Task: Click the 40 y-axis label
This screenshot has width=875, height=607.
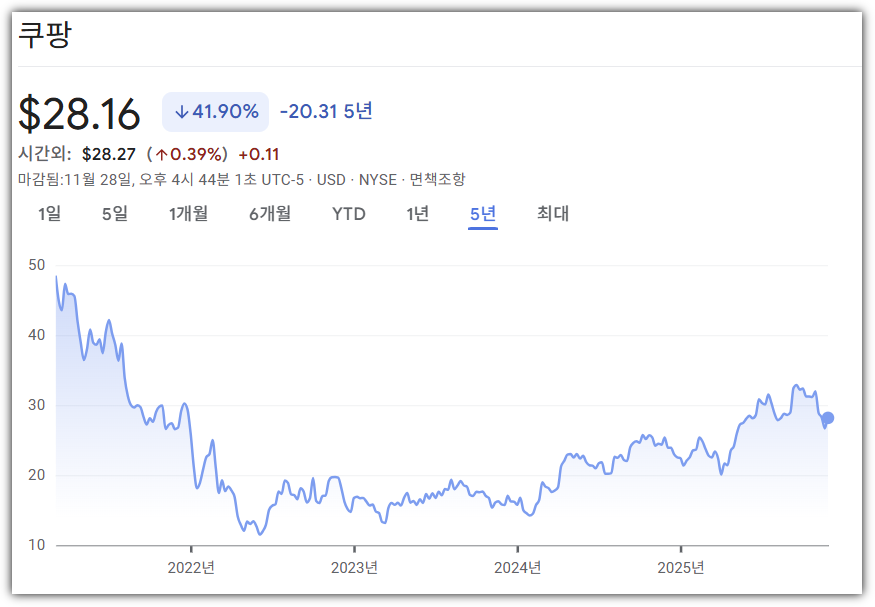Action: (x=37, y=335)
